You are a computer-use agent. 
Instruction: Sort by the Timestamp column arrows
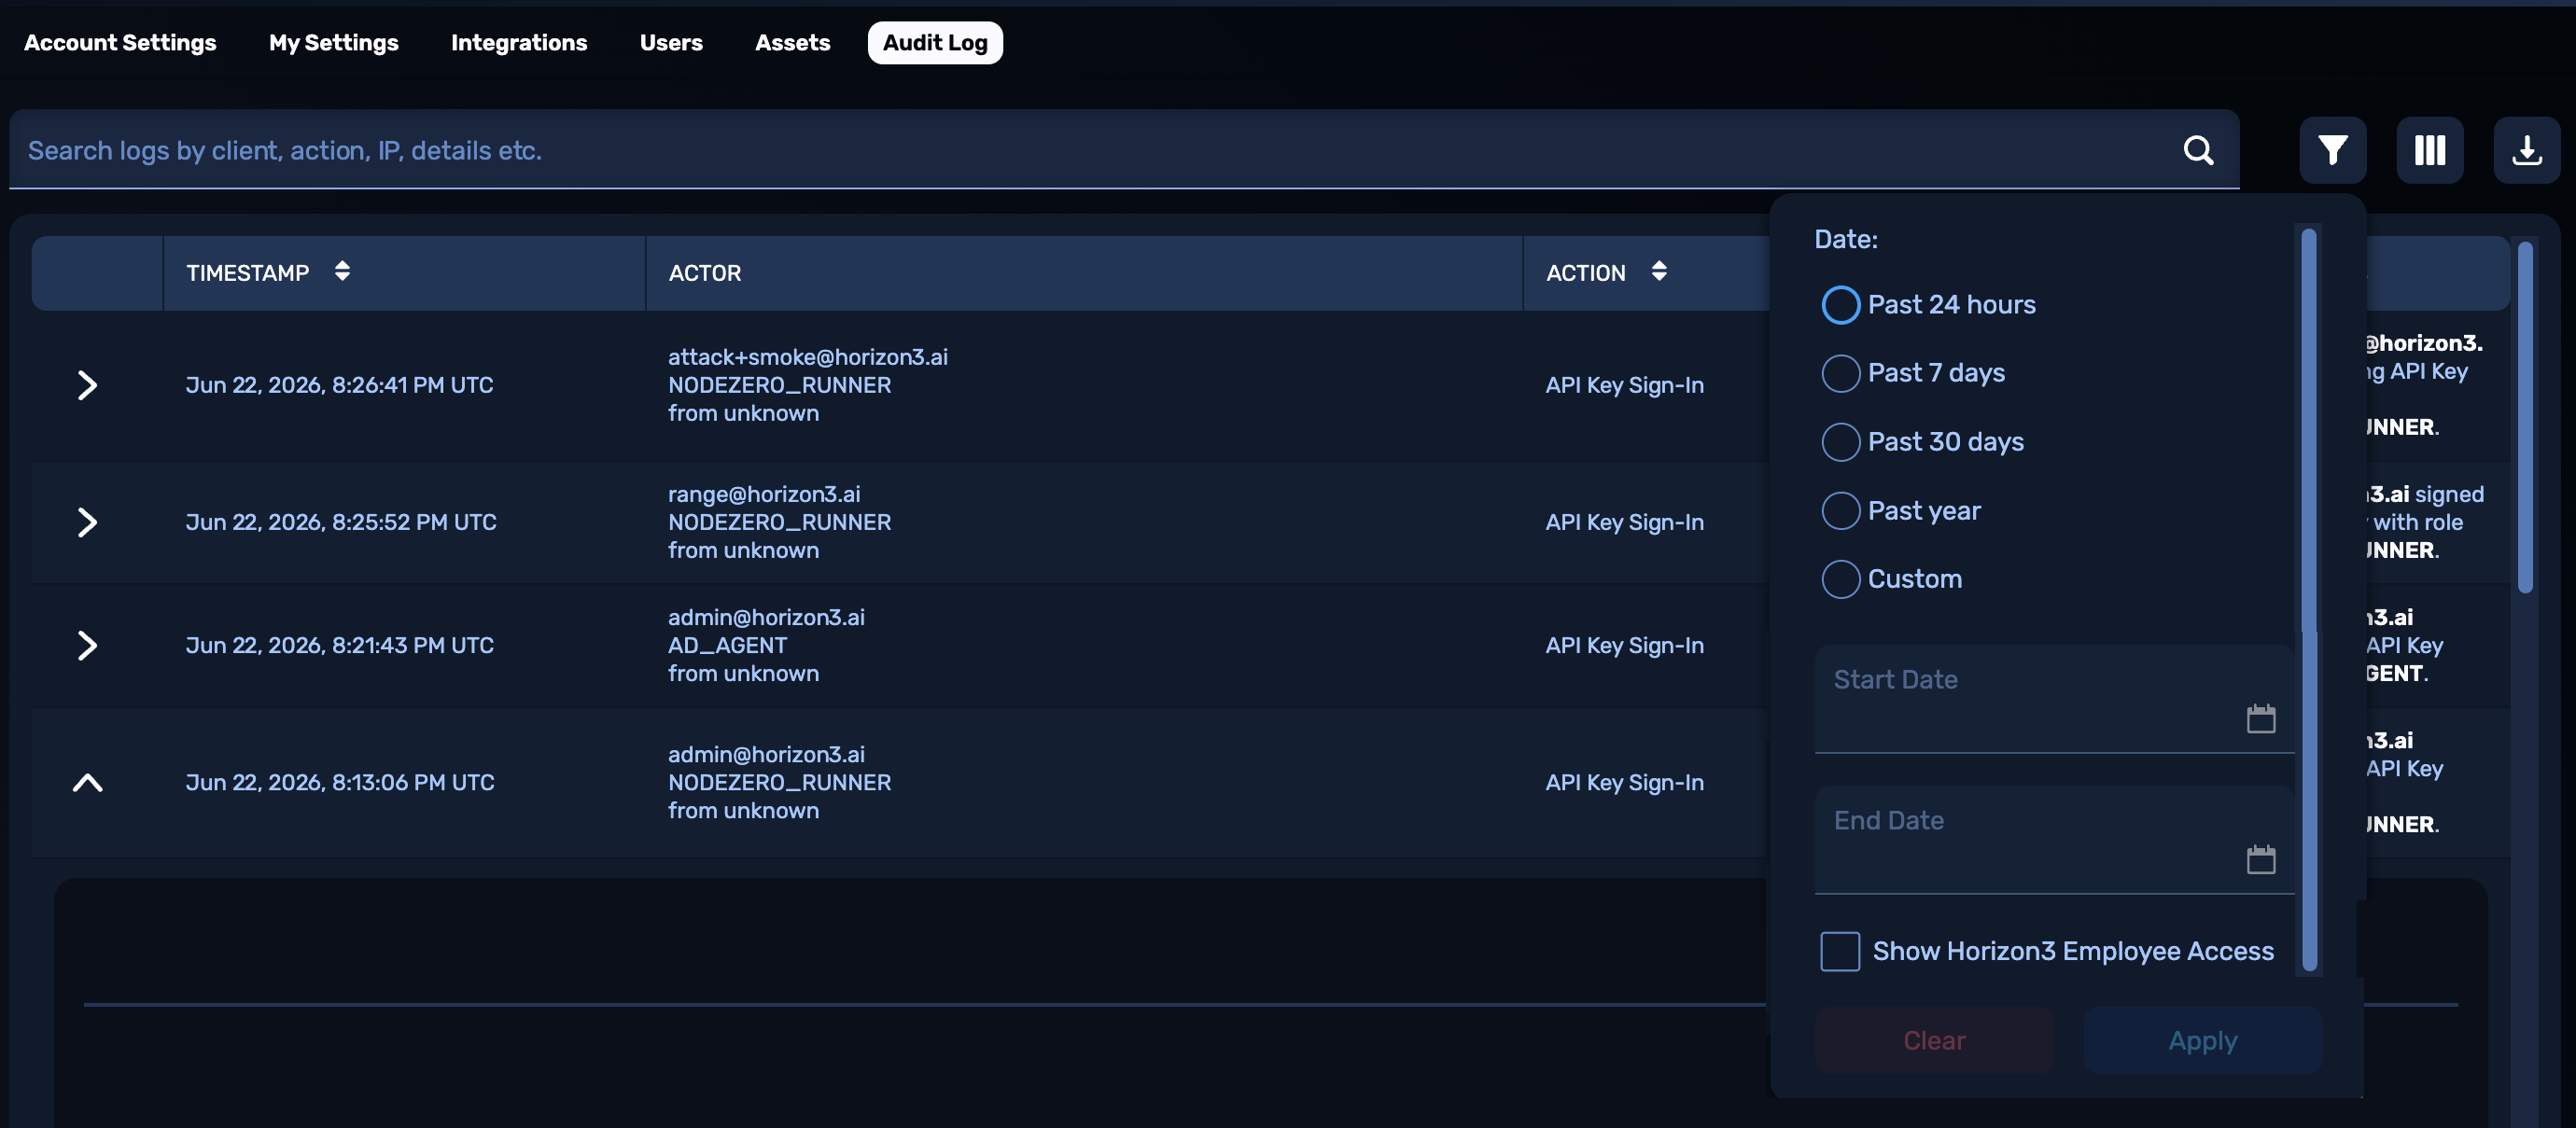342,271
